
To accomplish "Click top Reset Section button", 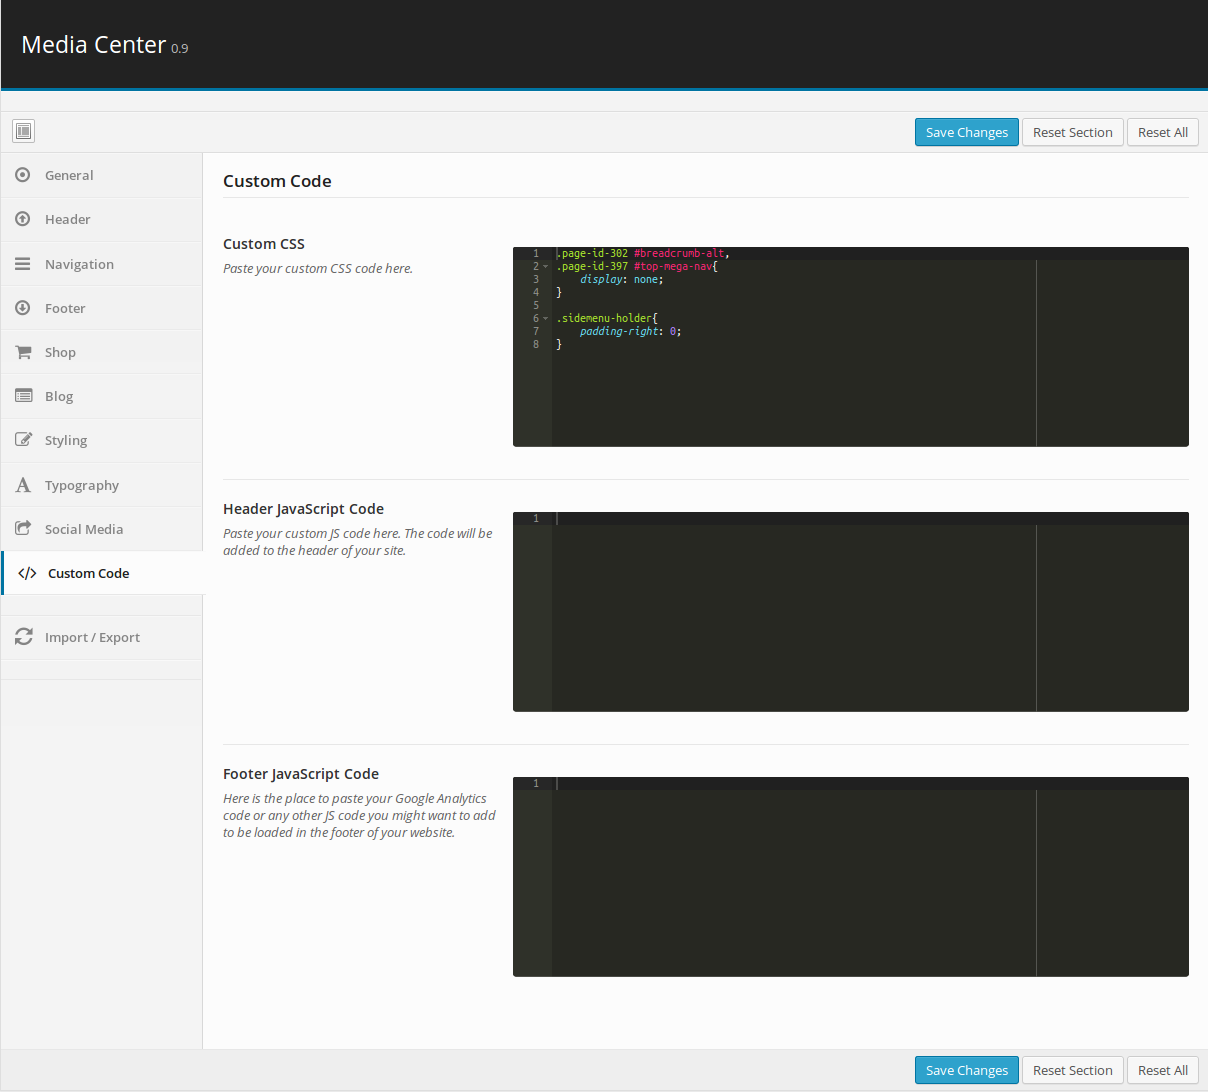I will click(x=1073, y=132).
